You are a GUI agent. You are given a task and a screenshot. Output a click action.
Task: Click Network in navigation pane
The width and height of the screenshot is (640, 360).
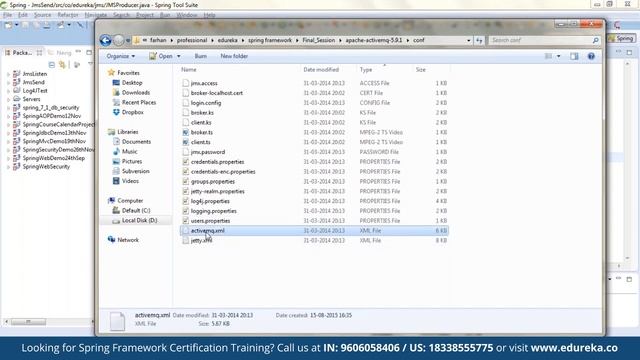tap(128, 240)
